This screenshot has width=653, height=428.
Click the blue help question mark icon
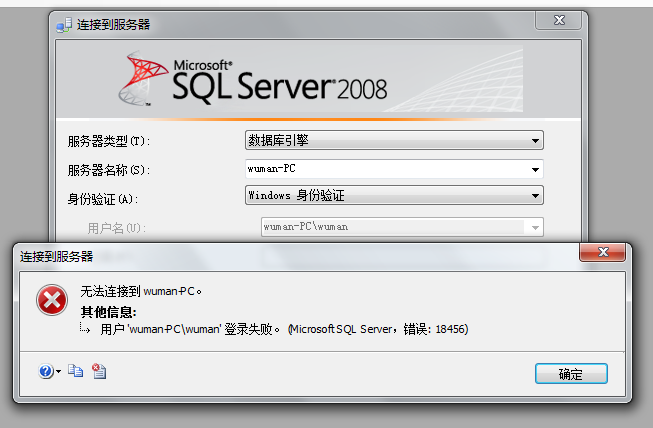pos(46,371)
